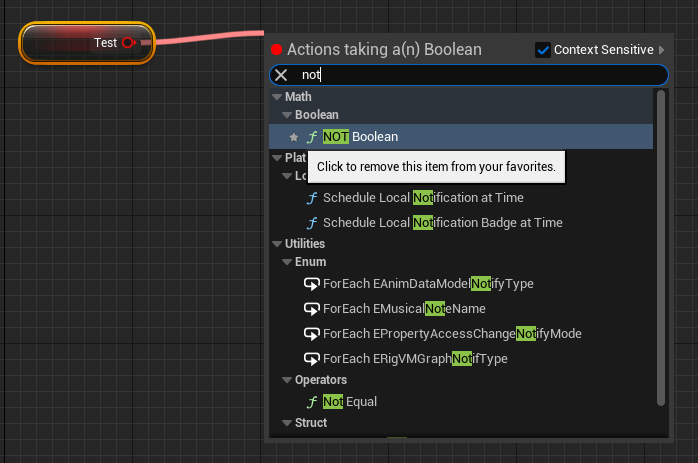Collapse the Utilities category
Screen dimensions: 698x463
277,244
